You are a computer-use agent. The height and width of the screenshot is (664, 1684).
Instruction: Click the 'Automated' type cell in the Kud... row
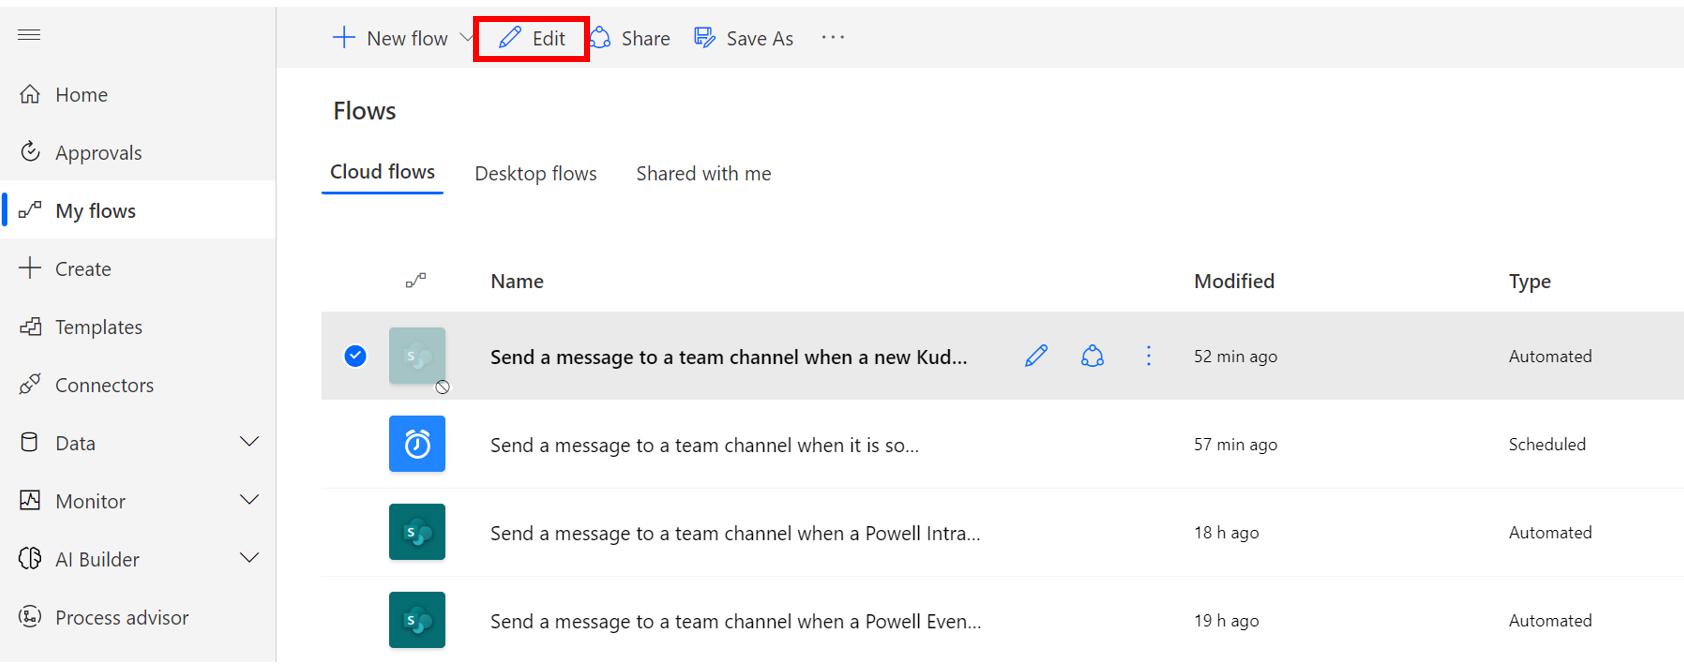coord(1550,356)
